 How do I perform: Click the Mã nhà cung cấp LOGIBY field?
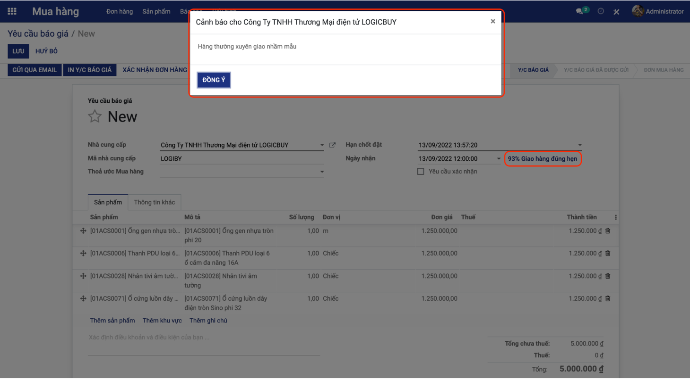242,158
